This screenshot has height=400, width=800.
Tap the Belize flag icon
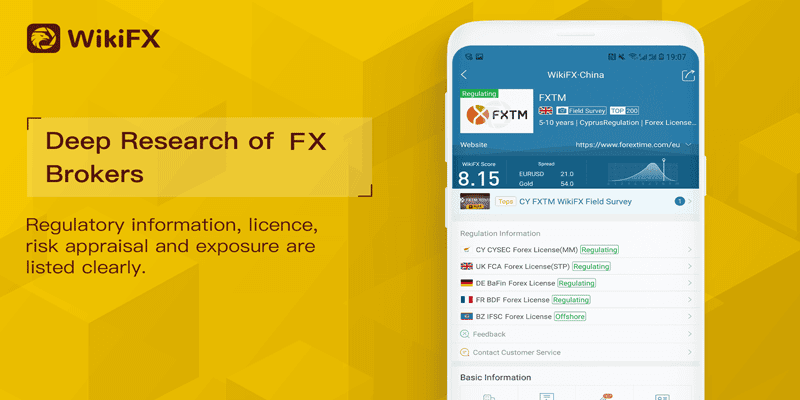coord(466,316)
